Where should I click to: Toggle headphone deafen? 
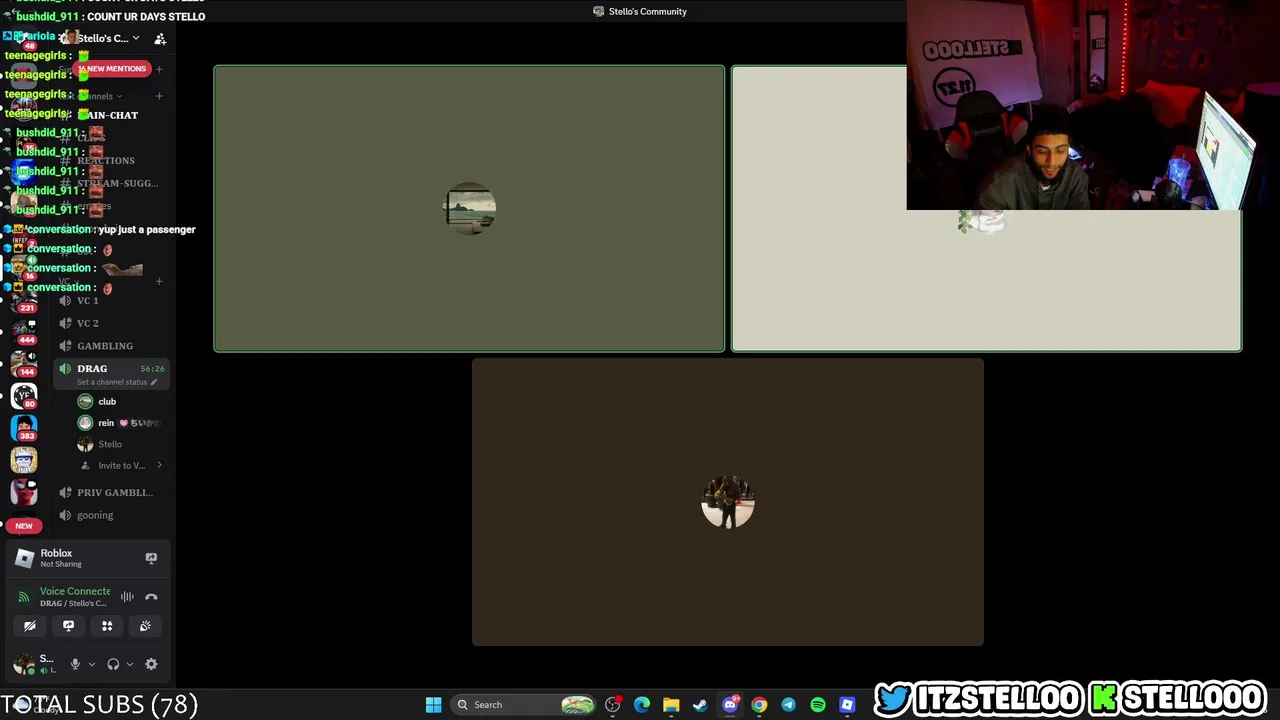(x=113, y=664)
